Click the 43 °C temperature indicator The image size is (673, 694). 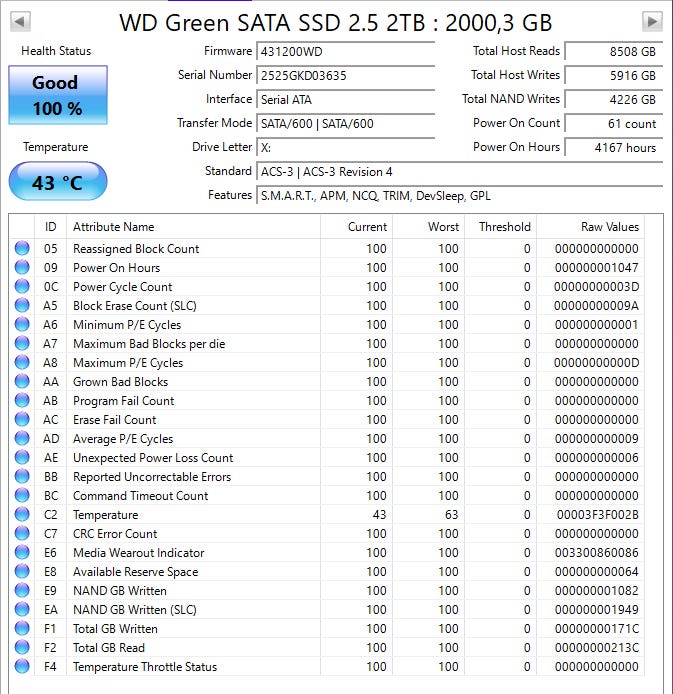tap(57, 183)
